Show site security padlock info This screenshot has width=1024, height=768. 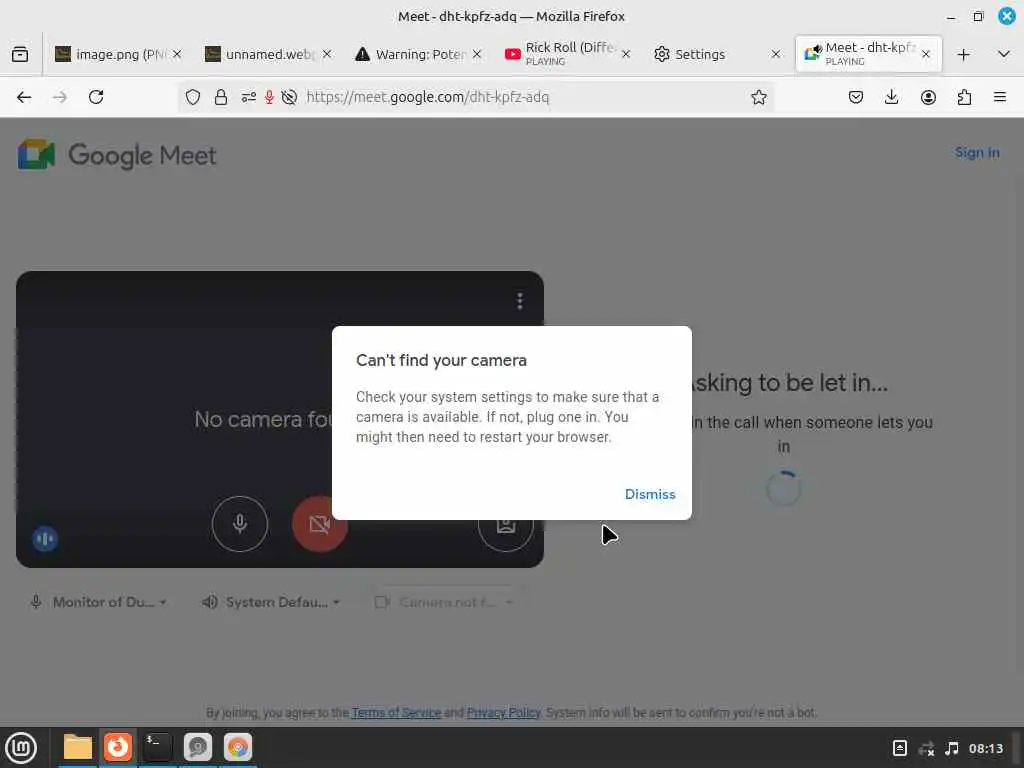pyautogui.click(x=221, y=97)
